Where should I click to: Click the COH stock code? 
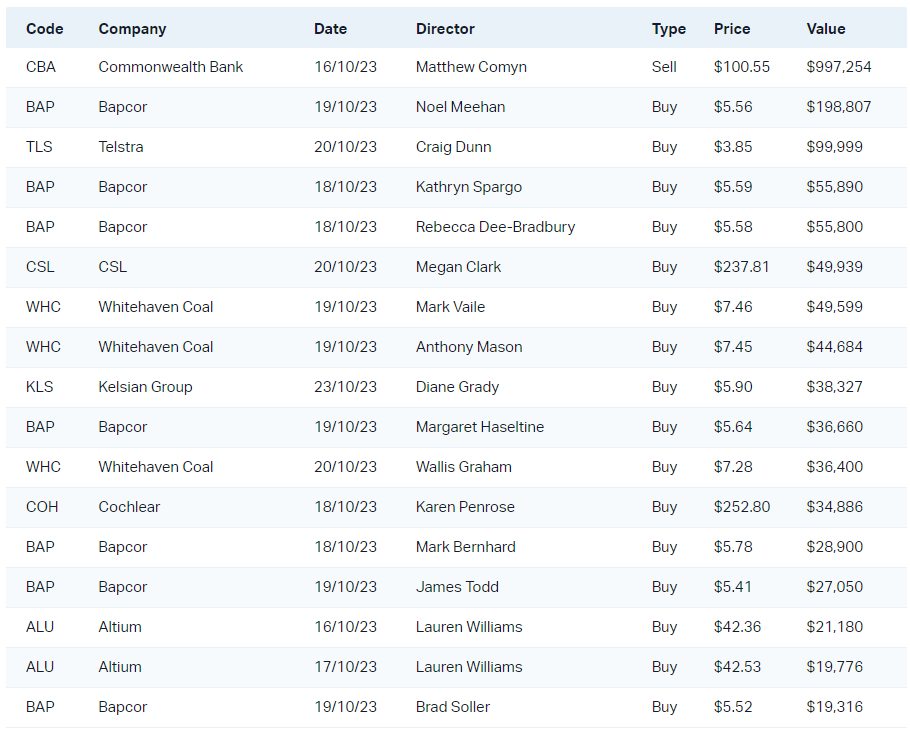coord(42,507)
